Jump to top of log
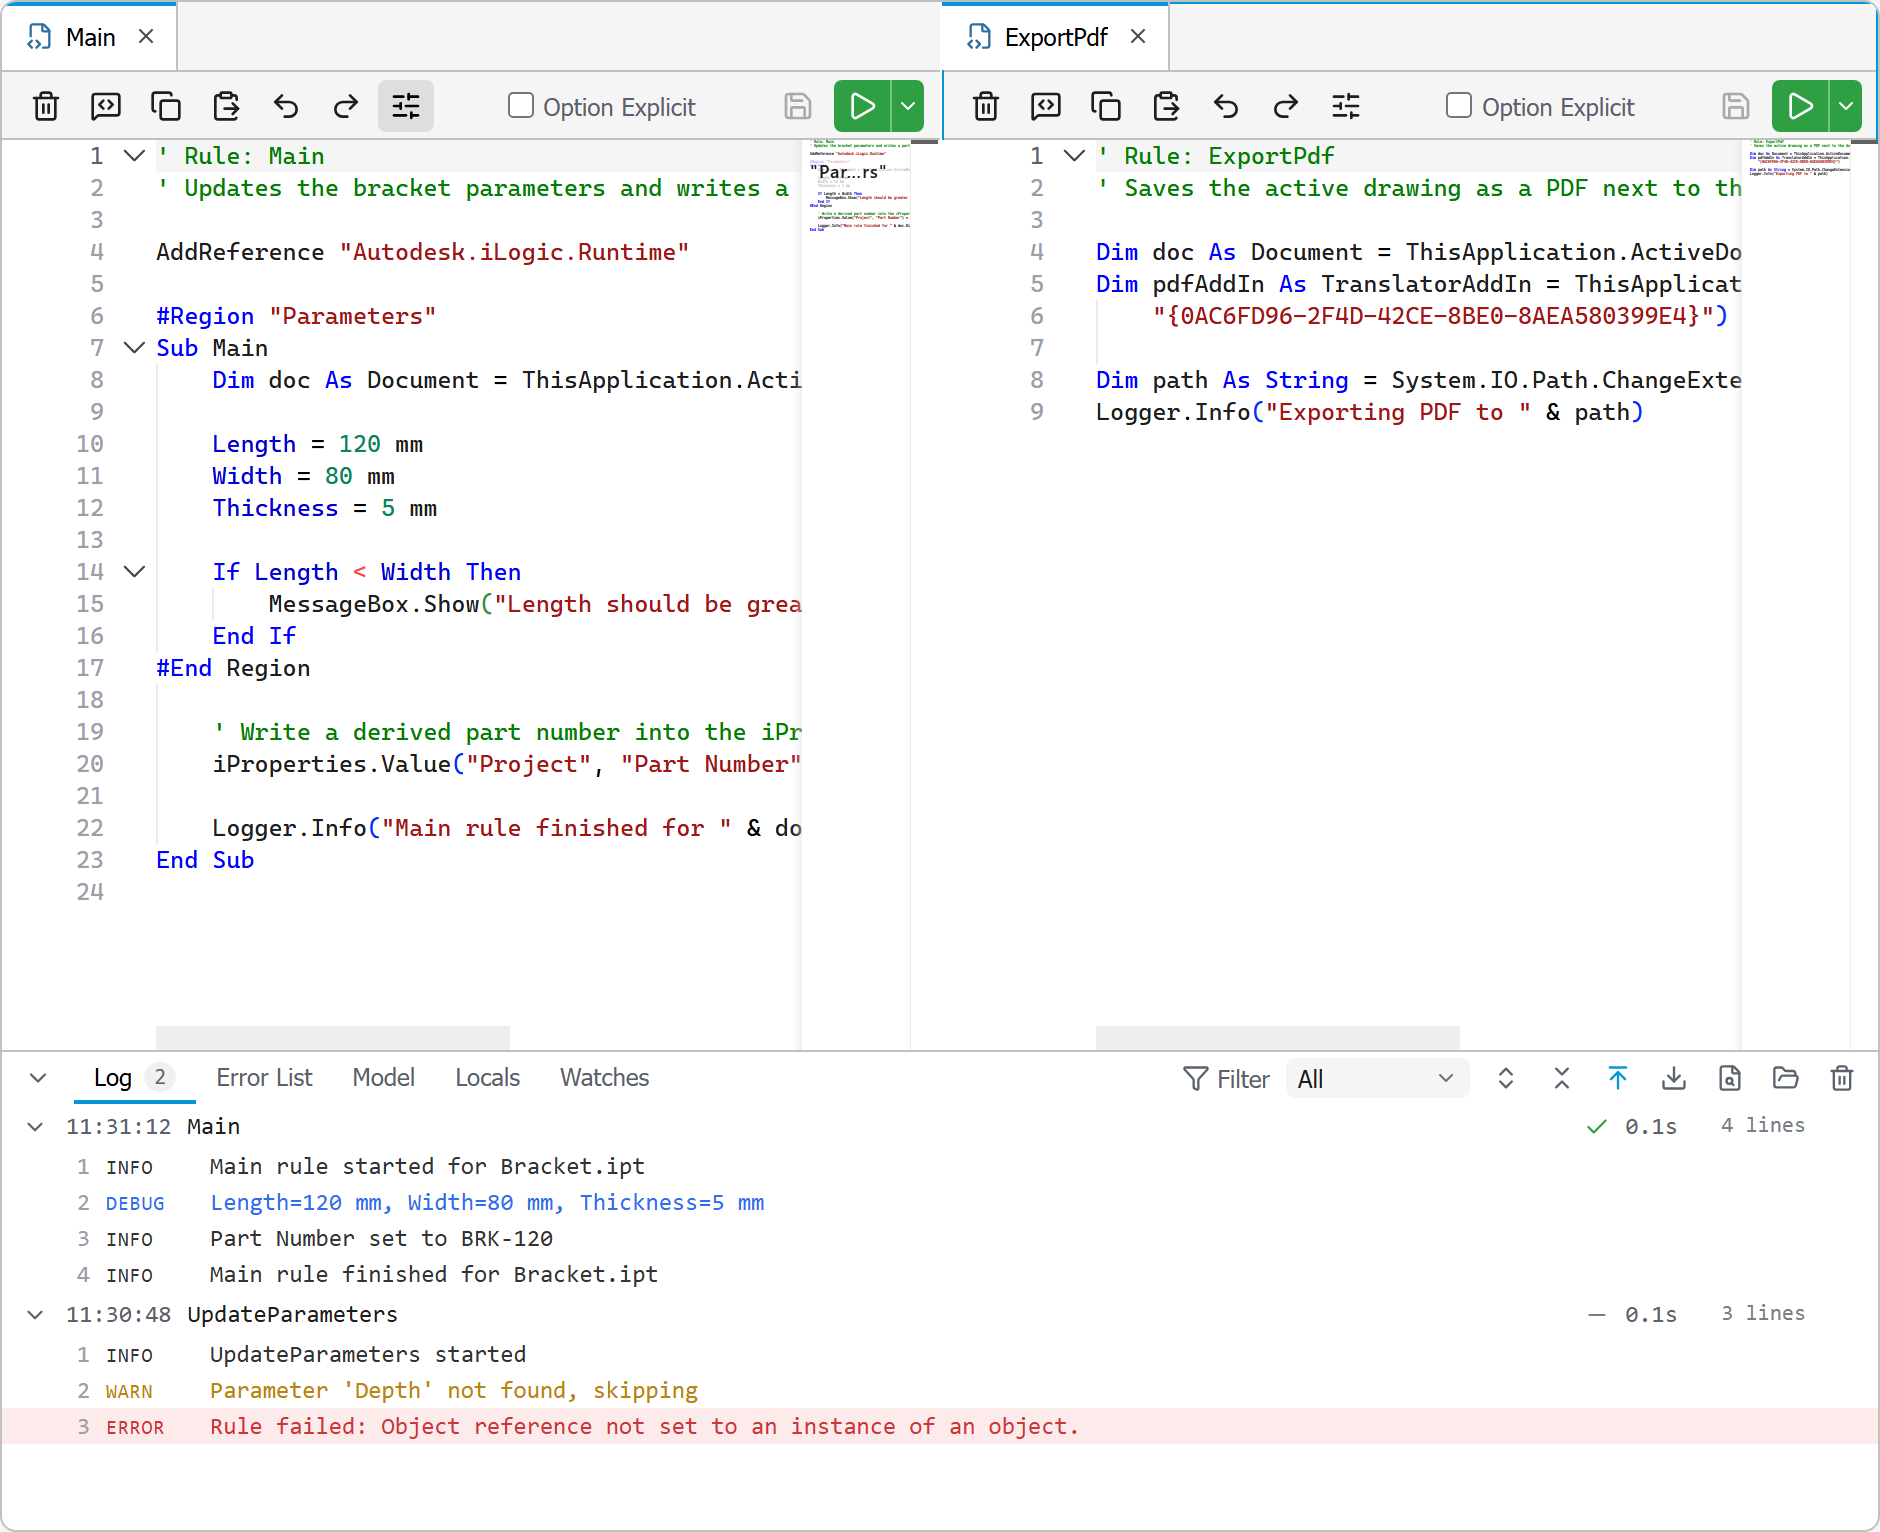 1618,1078
